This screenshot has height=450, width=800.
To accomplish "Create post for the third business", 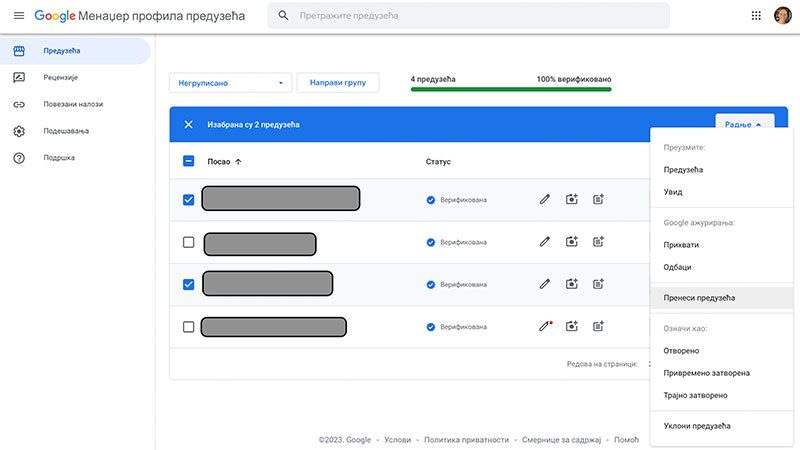I will 598,284.
